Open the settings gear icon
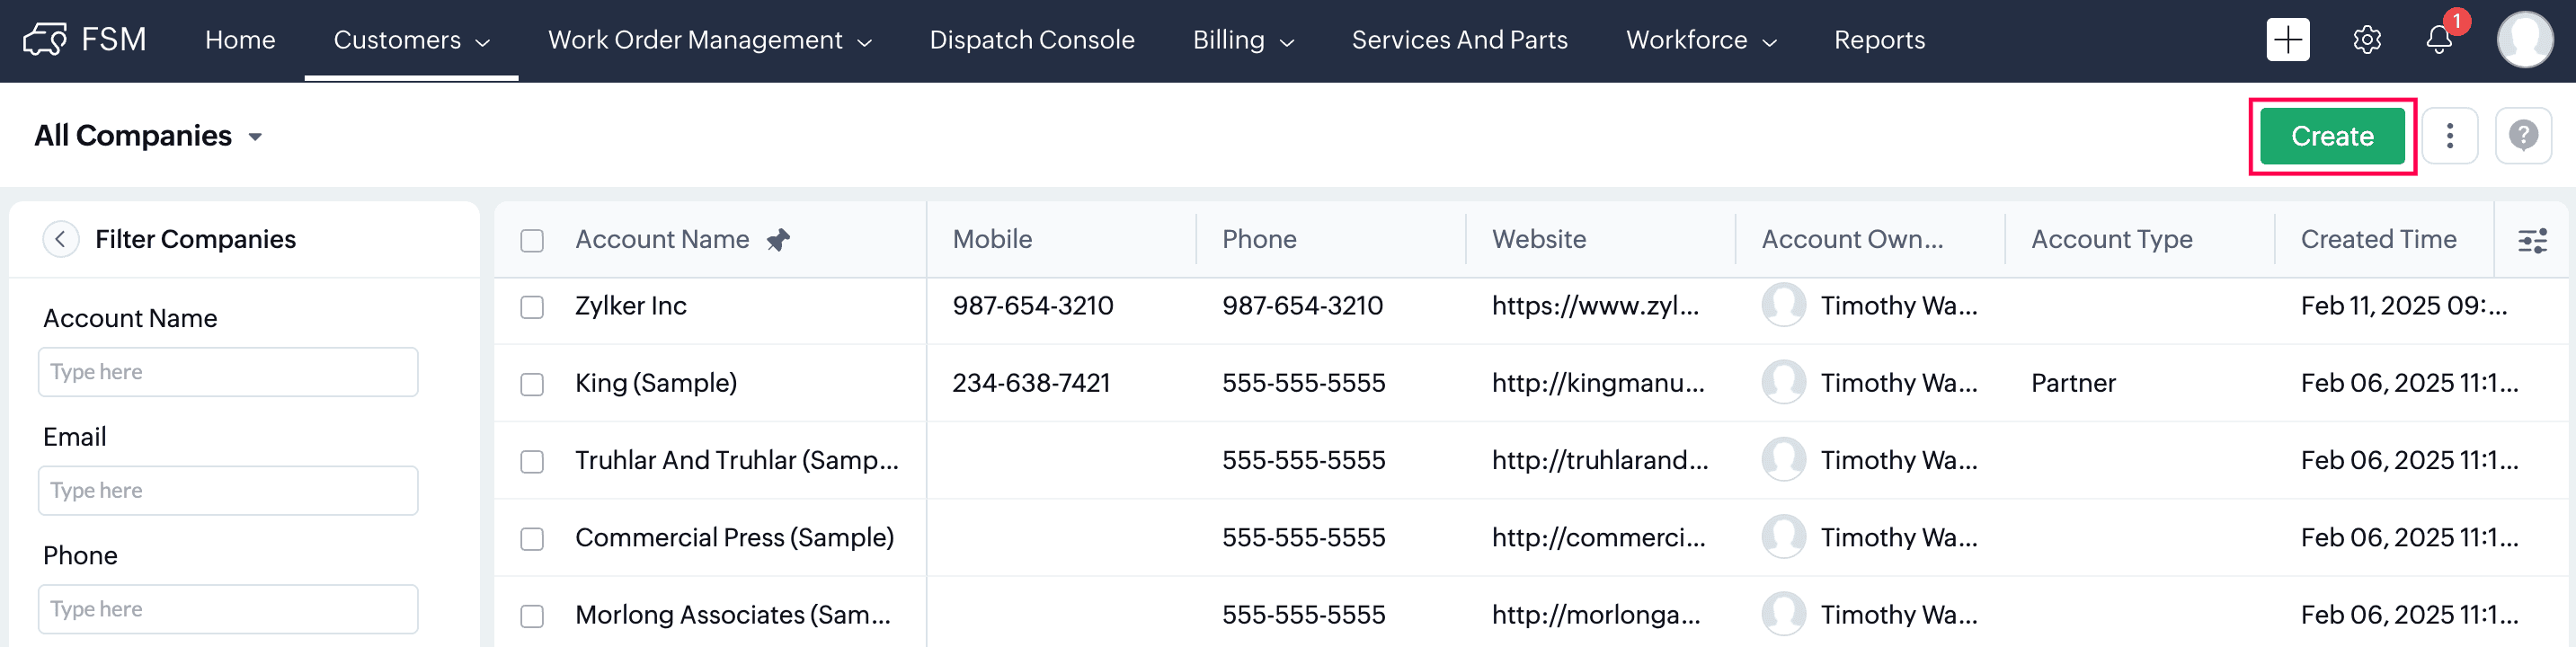2576x647 pixels. click(x=2366, y=40)
